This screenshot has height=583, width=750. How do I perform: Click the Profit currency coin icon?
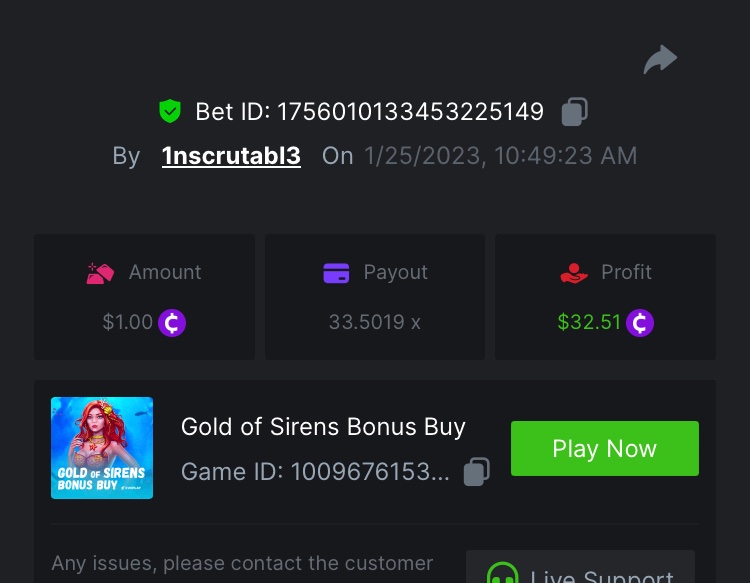coord(640,323)
